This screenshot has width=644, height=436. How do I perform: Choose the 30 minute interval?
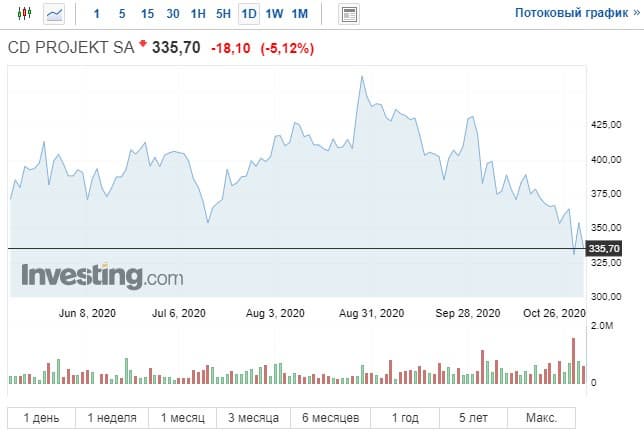click(x=173, y=14)
